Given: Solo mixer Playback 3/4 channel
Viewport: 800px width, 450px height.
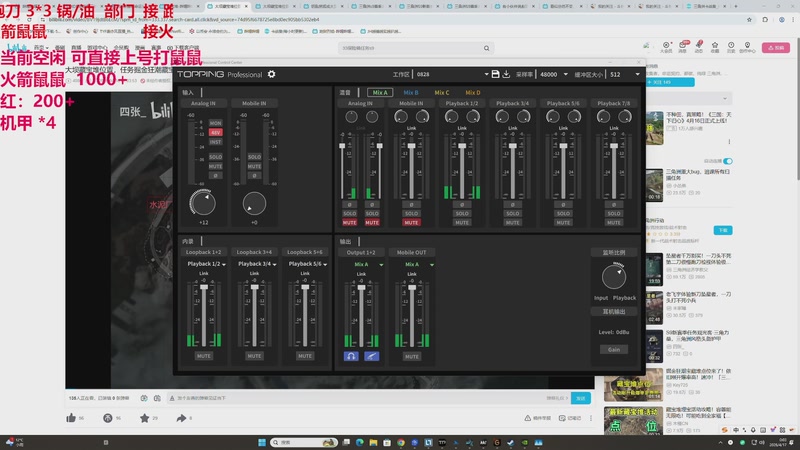Looking at the screenshot, I should pos(513,213).
